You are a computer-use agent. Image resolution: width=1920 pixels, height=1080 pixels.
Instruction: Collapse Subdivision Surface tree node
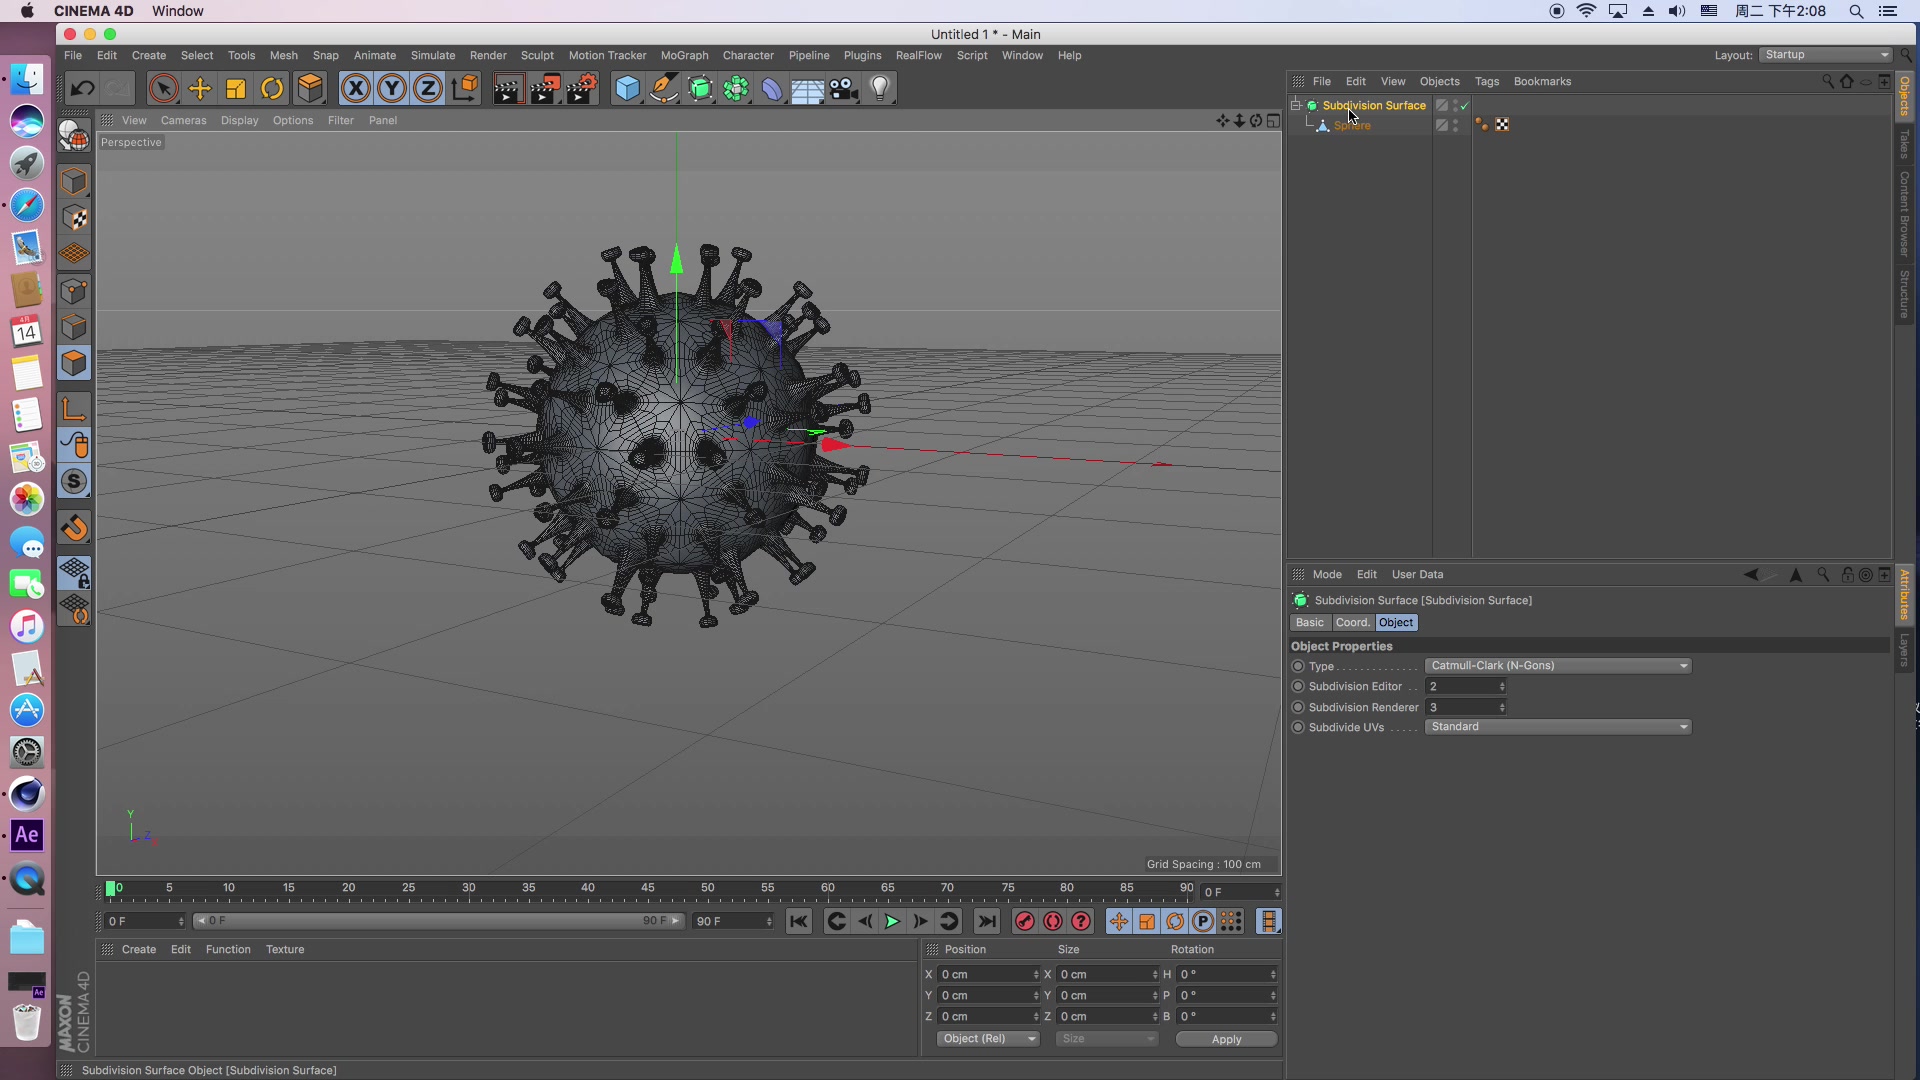click(x=1296, y=105)
